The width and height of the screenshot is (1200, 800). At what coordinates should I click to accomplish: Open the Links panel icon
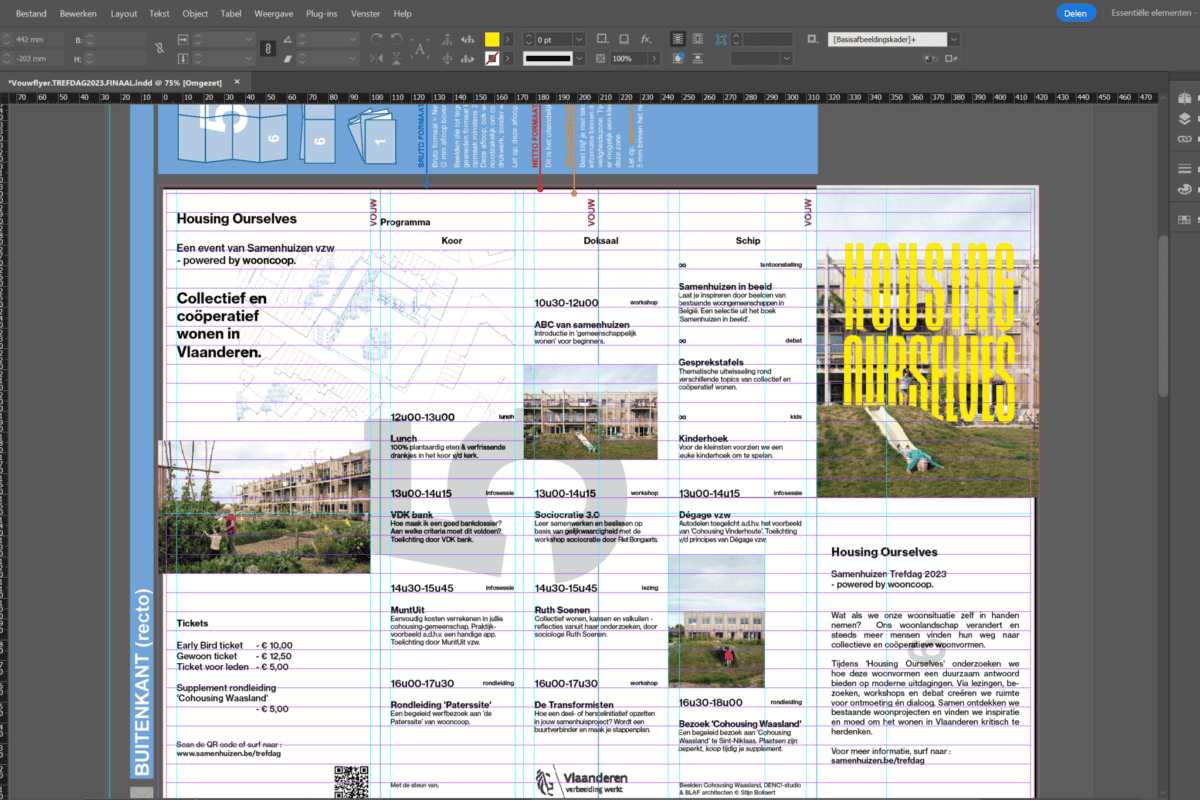click(1185, 138)
